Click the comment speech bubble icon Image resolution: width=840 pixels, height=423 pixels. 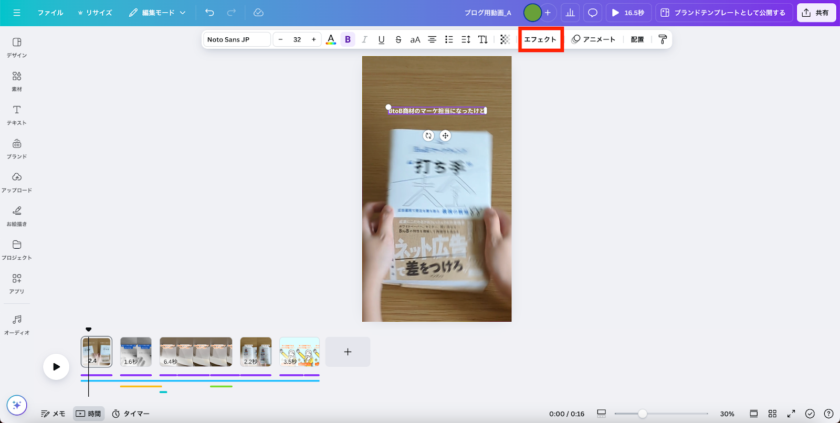point(592,13)
